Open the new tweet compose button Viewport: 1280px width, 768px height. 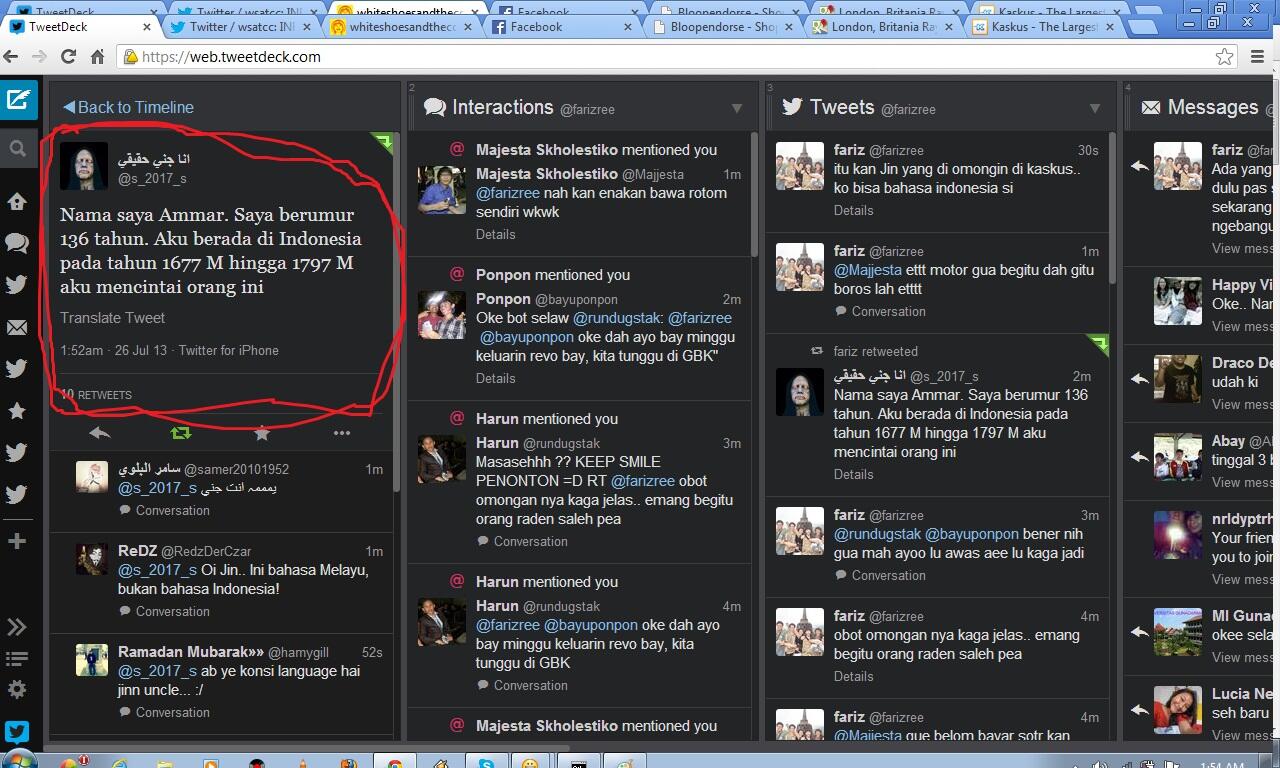pos(18,100)
